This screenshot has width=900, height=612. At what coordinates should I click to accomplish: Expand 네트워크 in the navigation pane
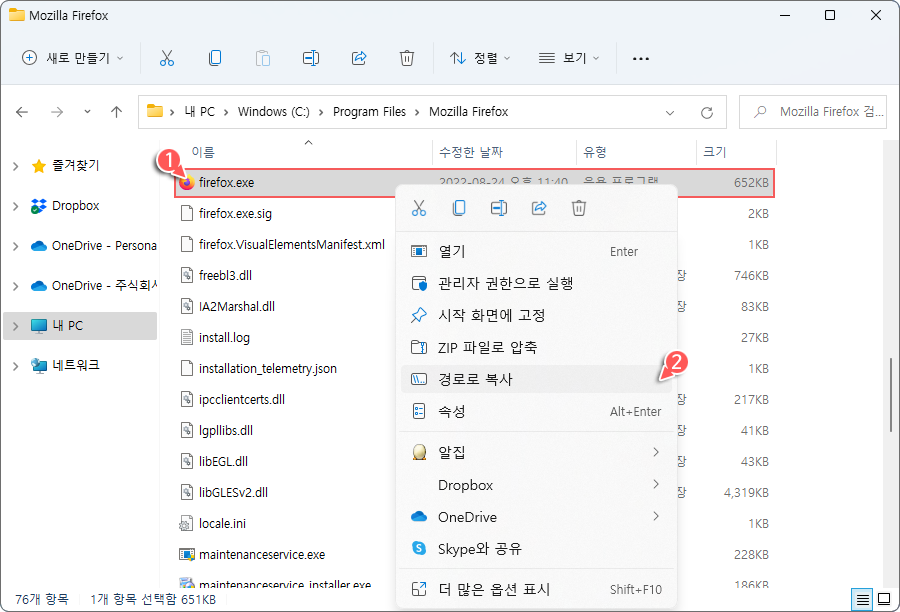(x=16, y=364)
